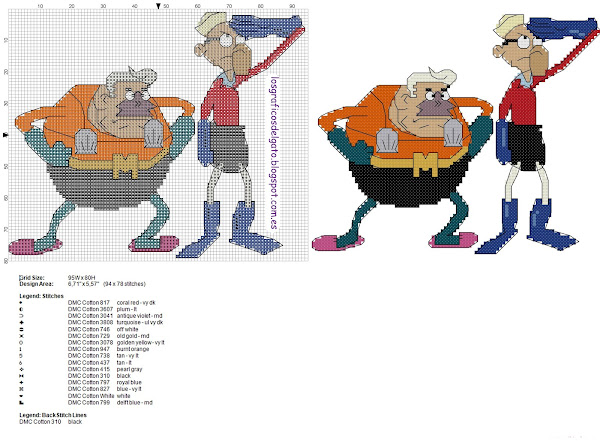Select the 'royal blue' color name
Viewport: 600px width, 441px height.
pyautogui.click(x=129, y=382)
